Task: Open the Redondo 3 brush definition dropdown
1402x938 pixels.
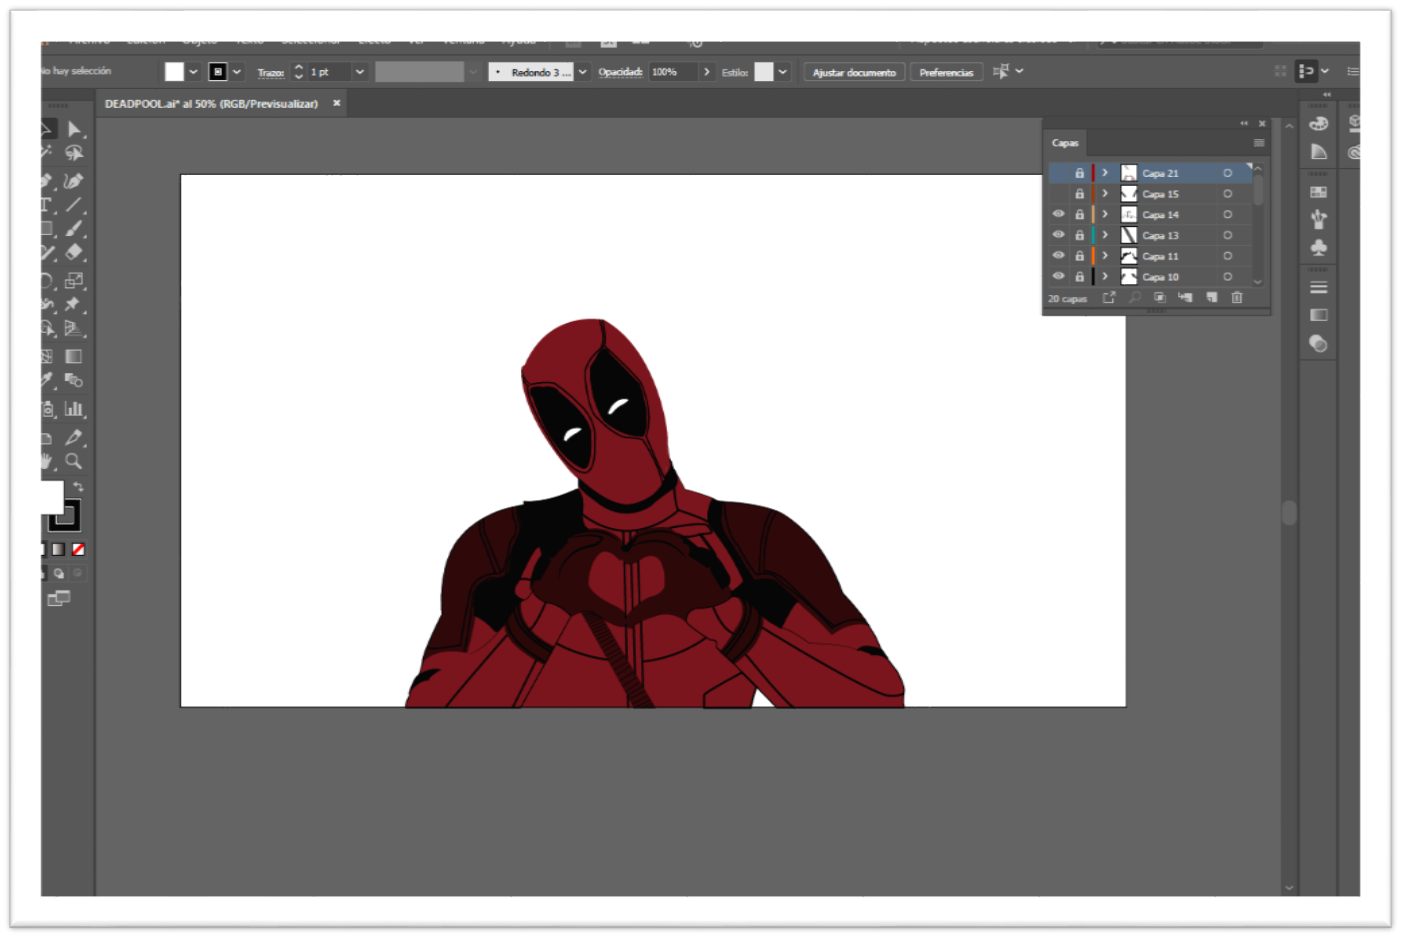Action: [583, 72]
